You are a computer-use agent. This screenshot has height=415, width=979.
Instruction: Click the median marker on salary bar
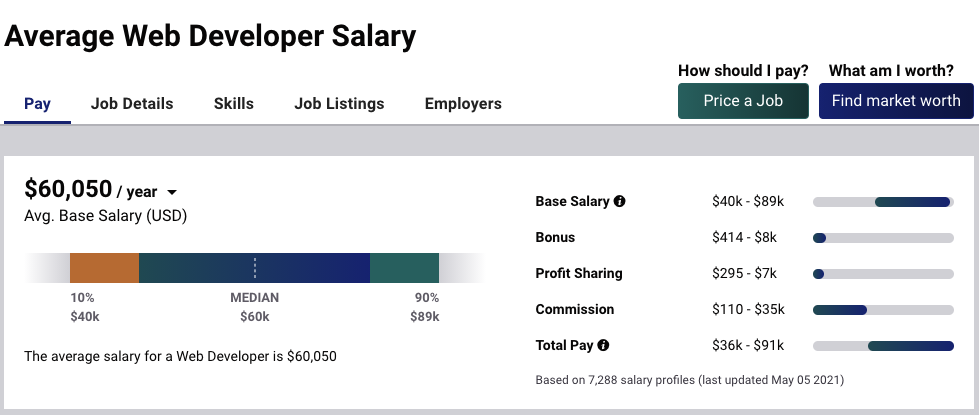pyautogui.click(x=255, y=268)
